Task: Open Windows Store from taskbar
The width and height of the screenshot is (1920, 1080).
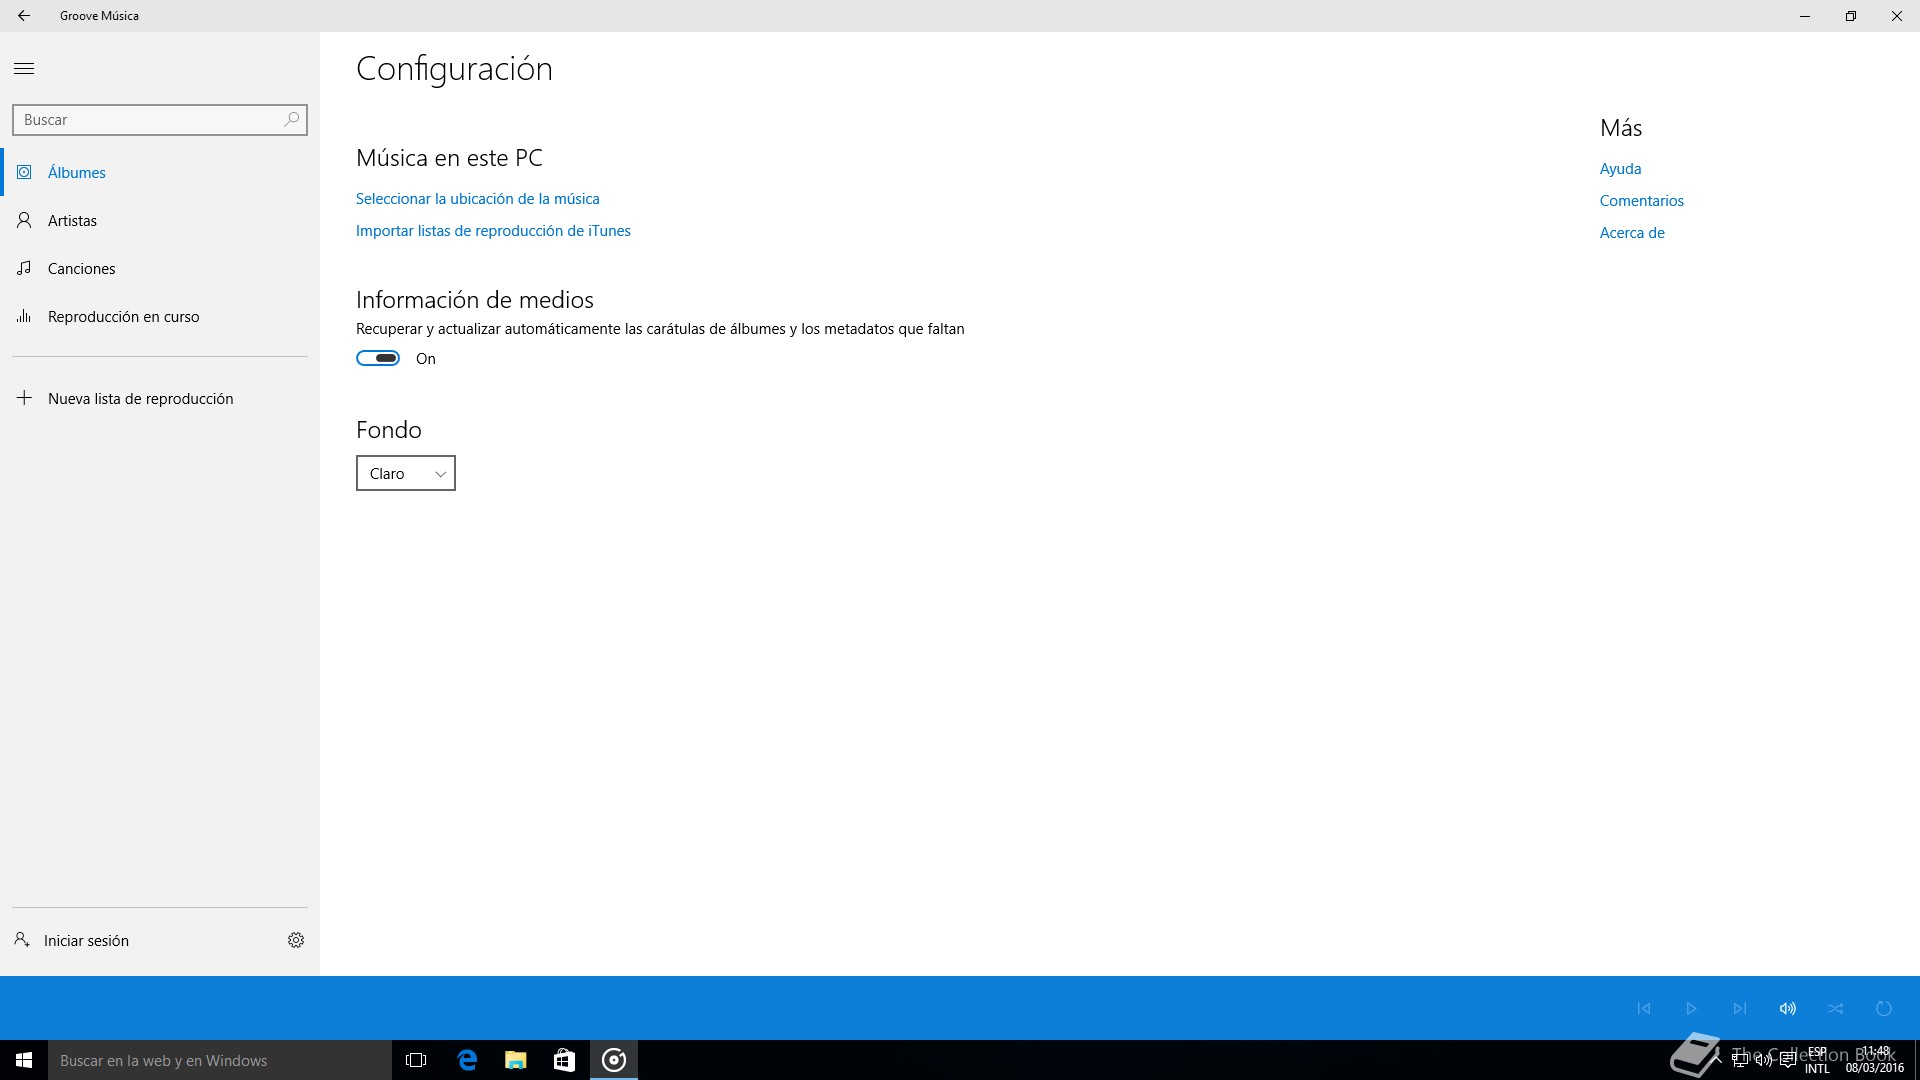Action: (x=564, y=1060)
